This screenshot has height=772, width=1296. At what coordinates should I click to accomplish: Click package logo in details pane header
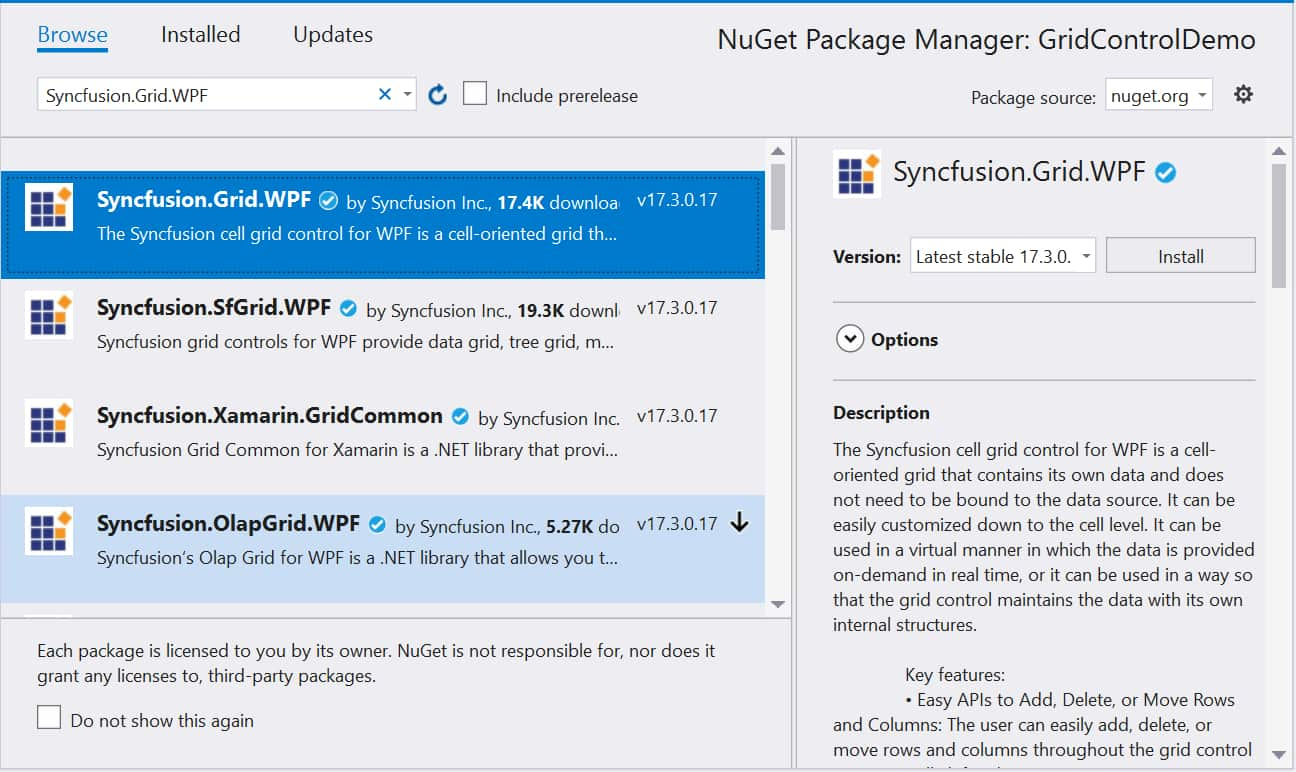pyautogui.click(x=857, y=174)
